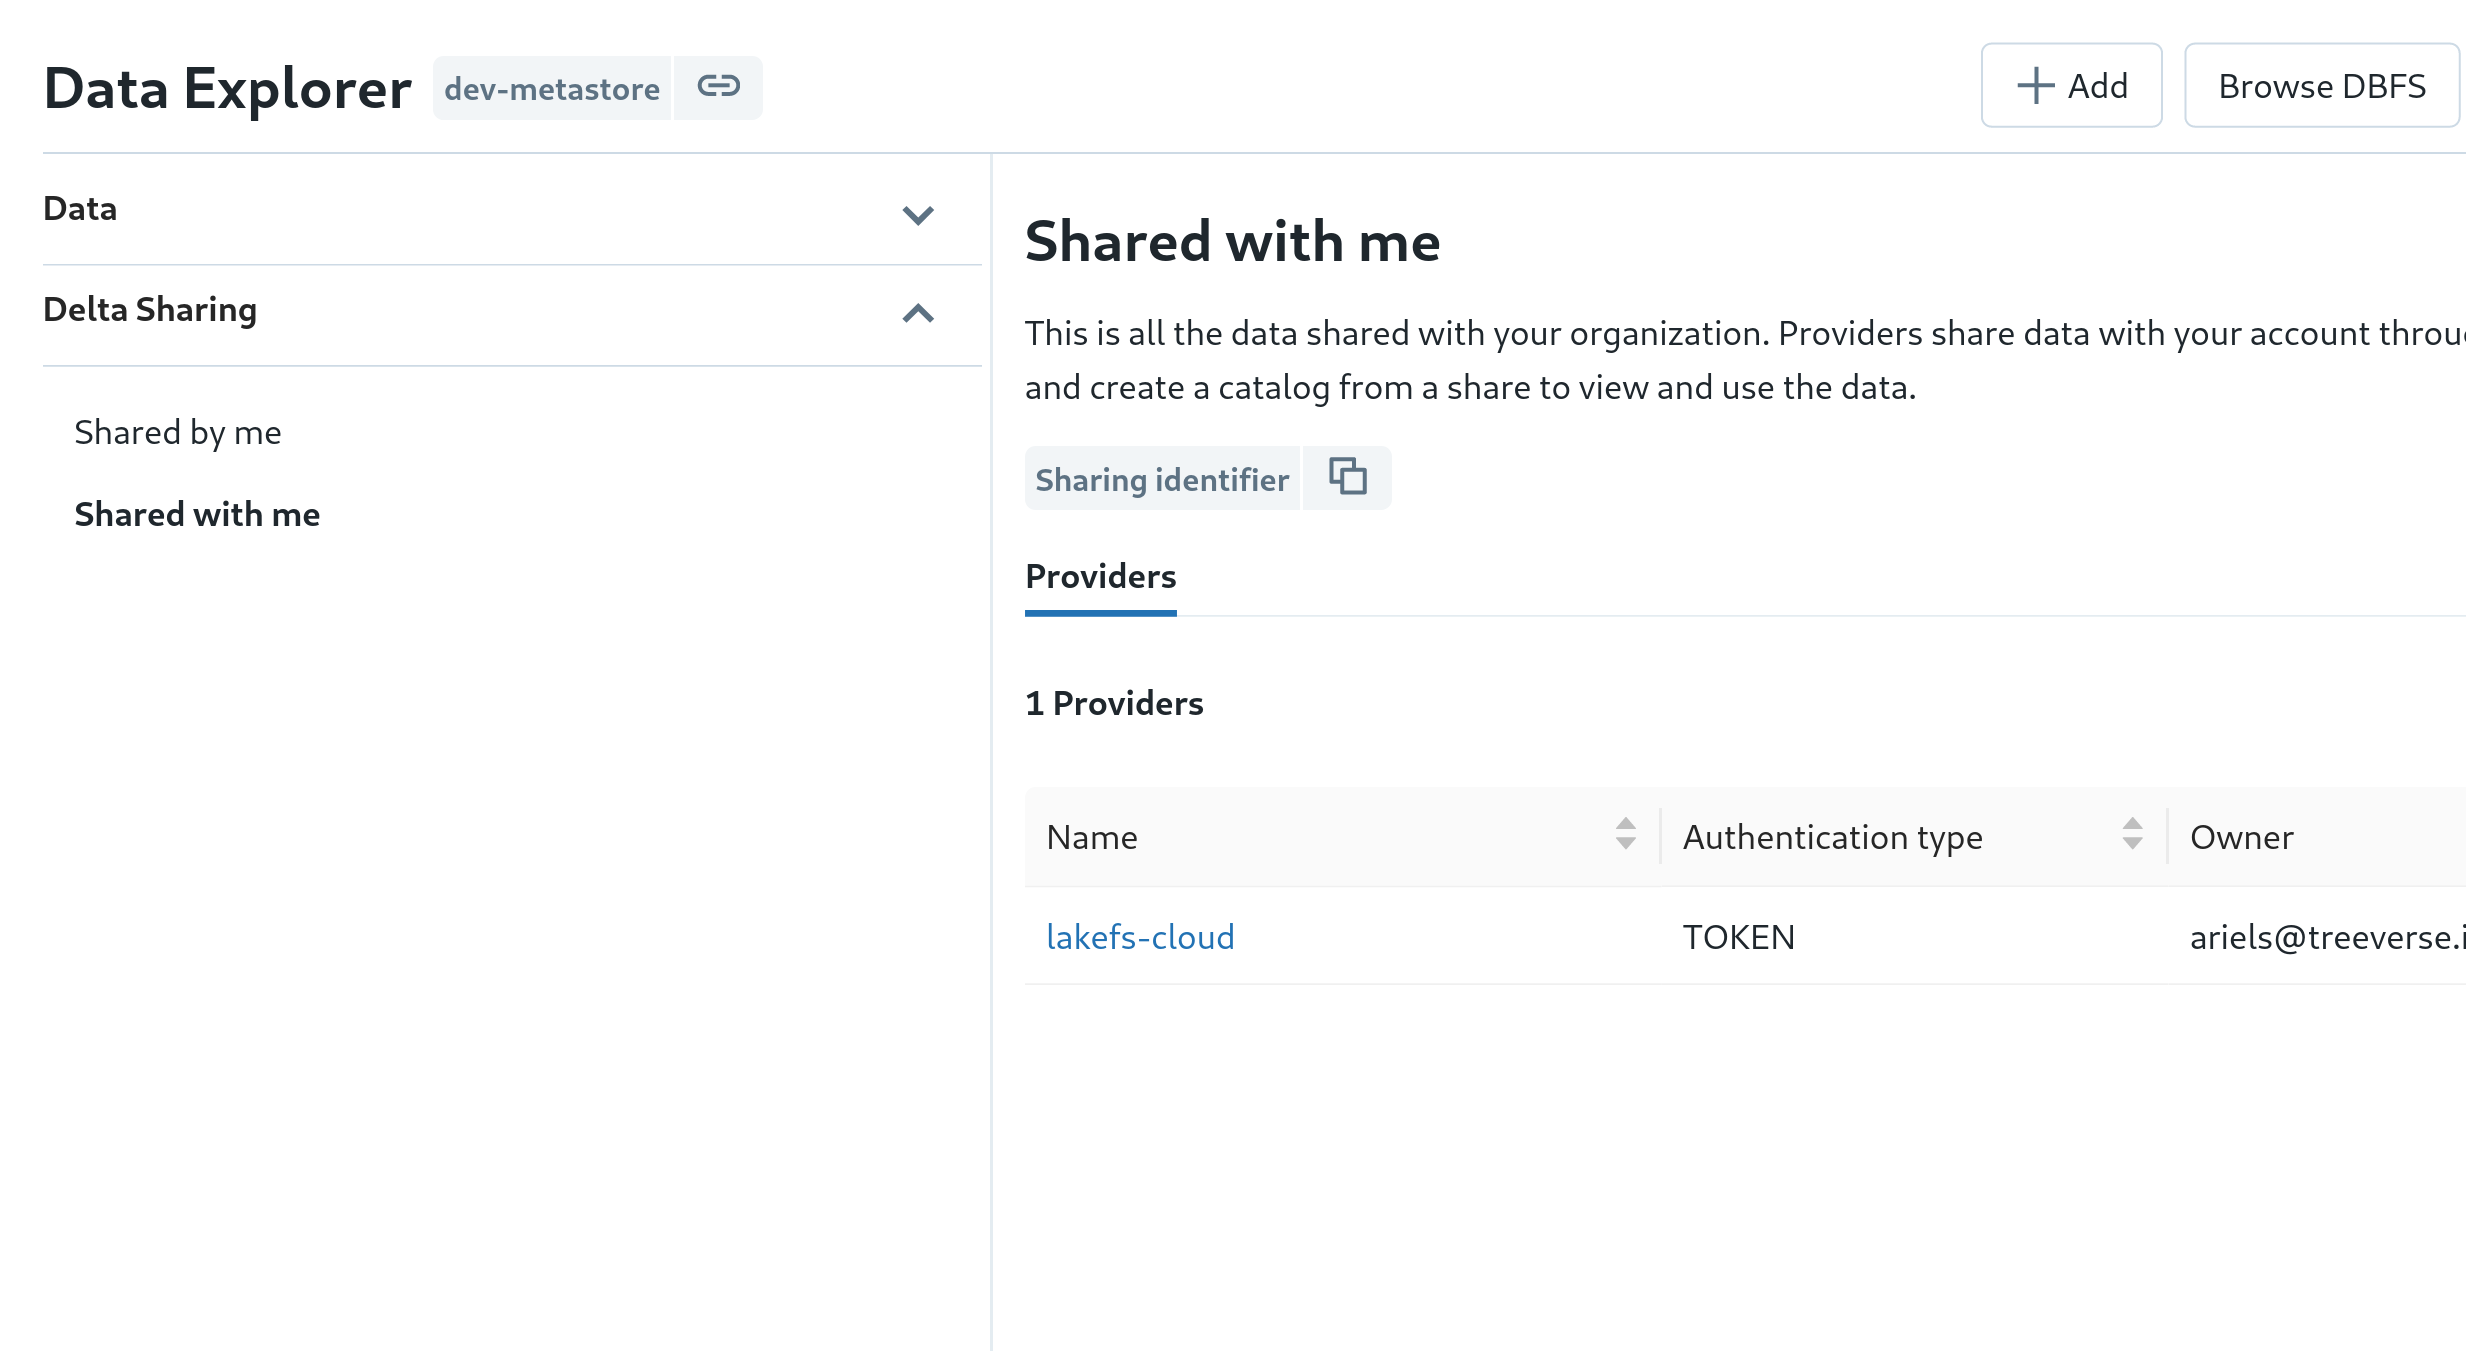Click the Data Explorer page title
The width and height of the screenshot is (2466, 1351).
pos(227,88)
